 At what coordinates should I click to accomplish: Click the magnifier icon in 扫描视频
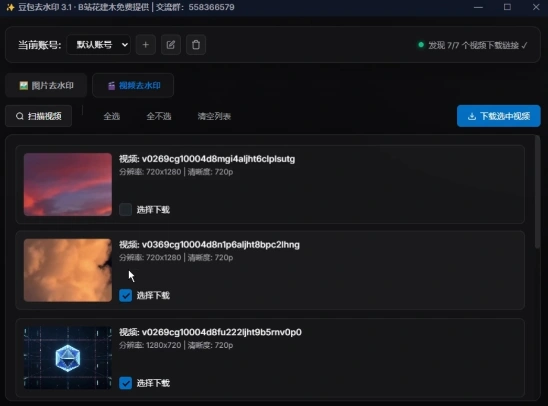coord(20,116)
